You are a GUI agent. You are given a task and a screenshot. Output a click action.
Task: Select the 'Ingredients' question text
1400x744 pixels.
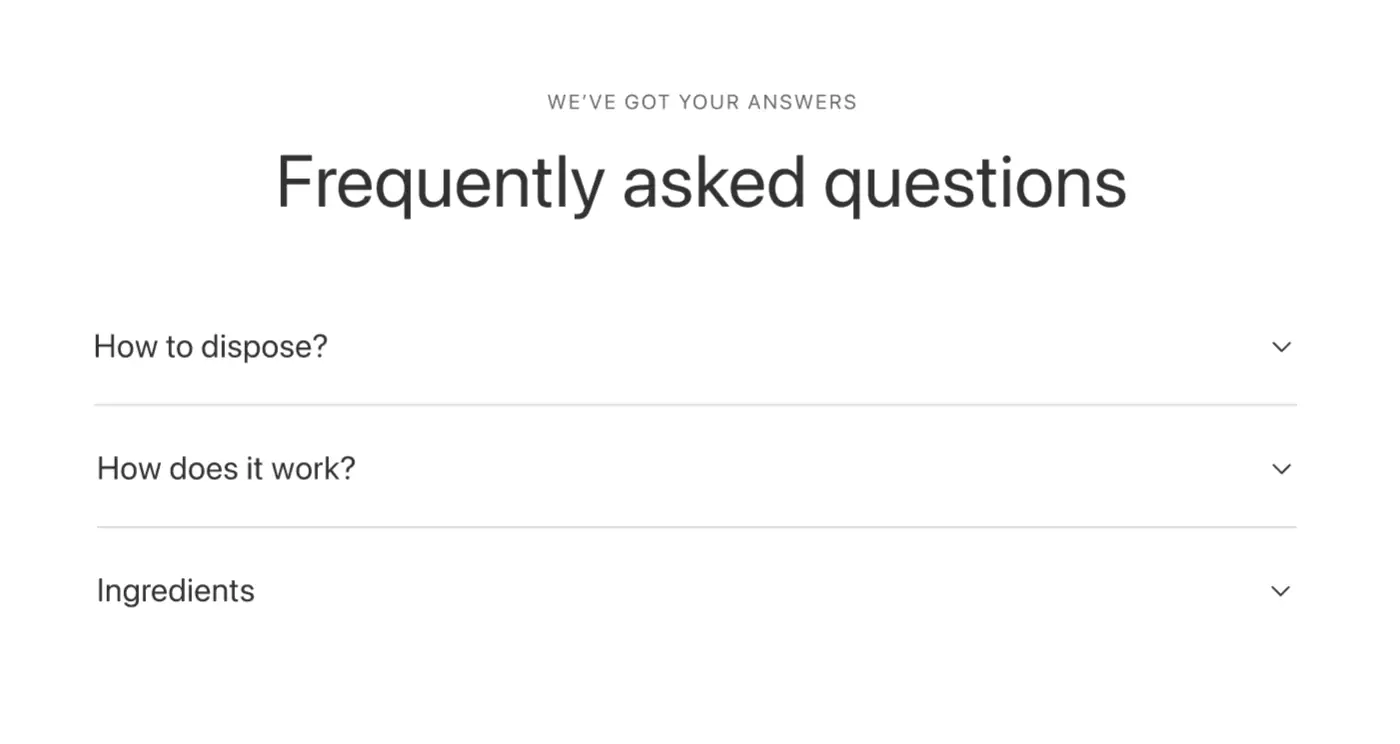pyautogui.click(x=175, y=590)
